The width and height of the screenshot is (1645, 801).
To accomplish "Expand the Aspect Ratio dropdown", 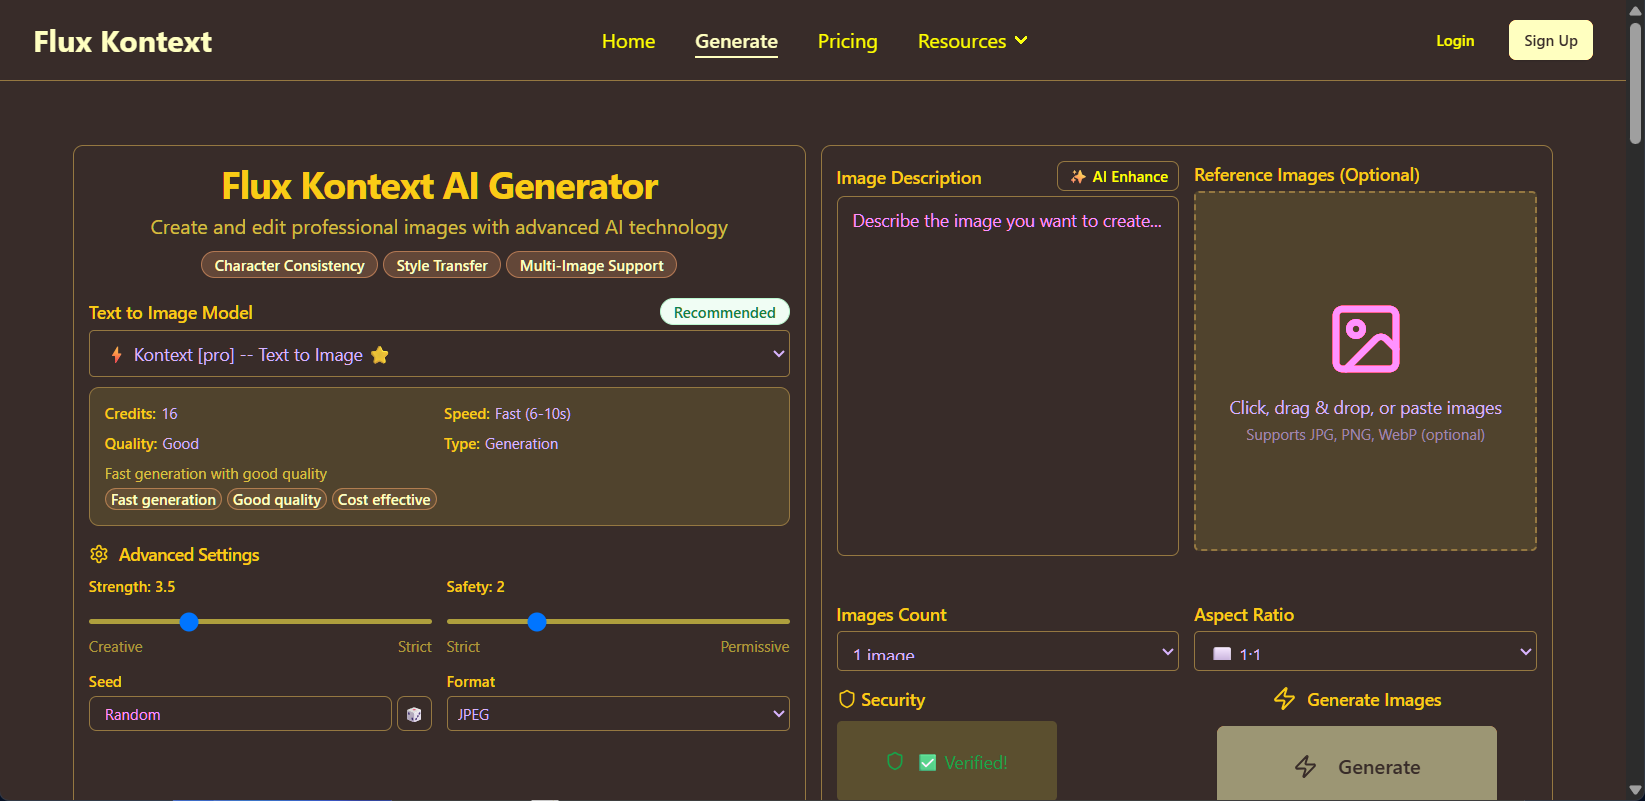I will click(1365, 652).
